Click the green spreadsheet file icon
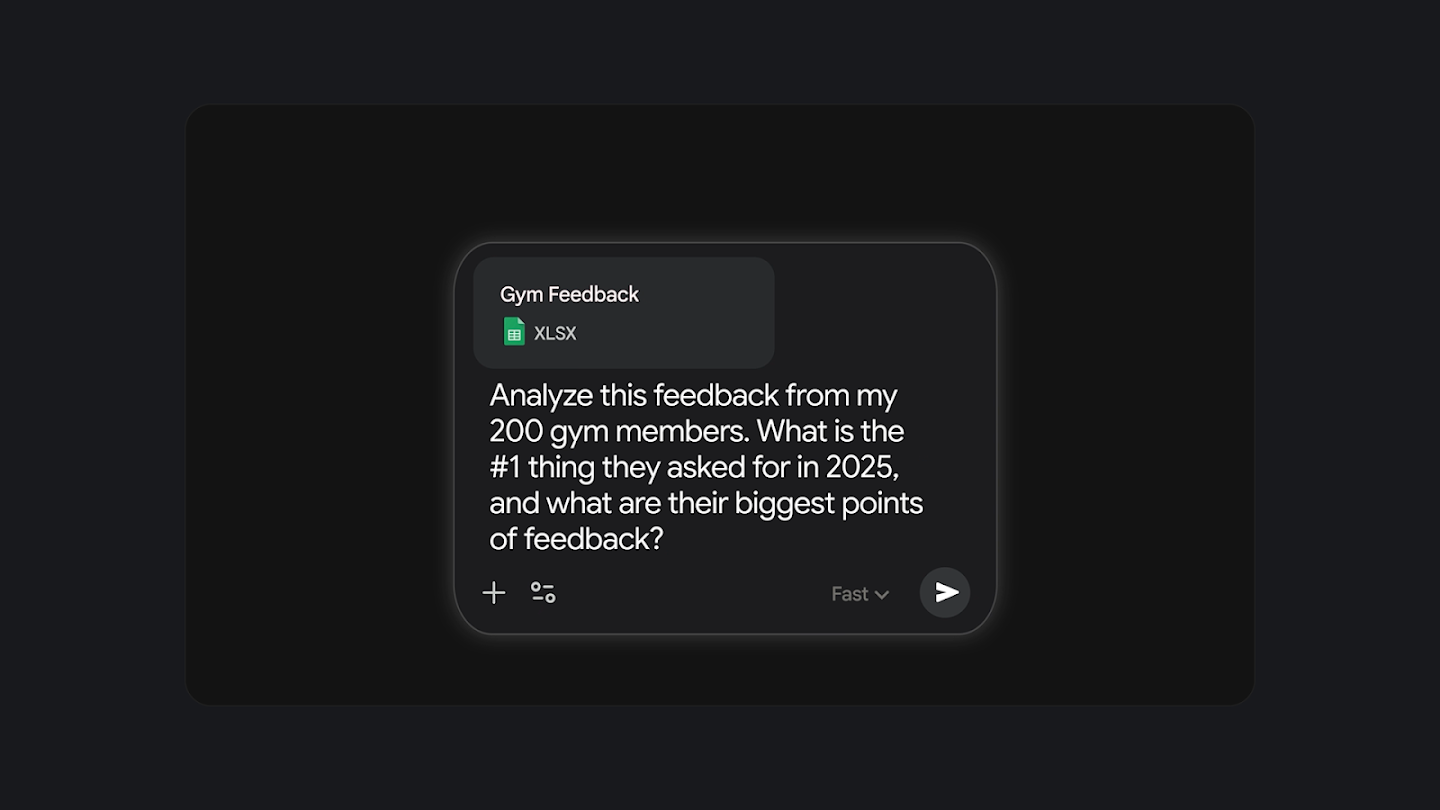The width and height of the screenshot is (1440, 810). click(x=514, y=332)
